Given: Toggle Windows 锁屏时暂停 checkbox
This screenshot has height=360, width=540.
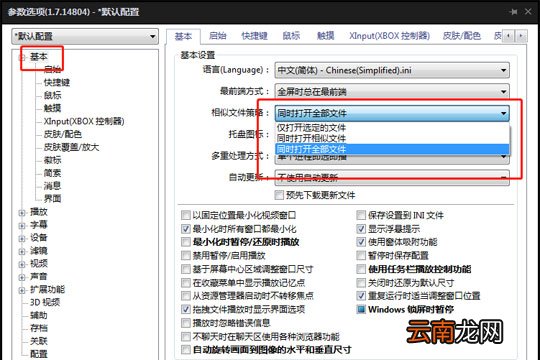Looking at the screenshot, I should (361, 309).
